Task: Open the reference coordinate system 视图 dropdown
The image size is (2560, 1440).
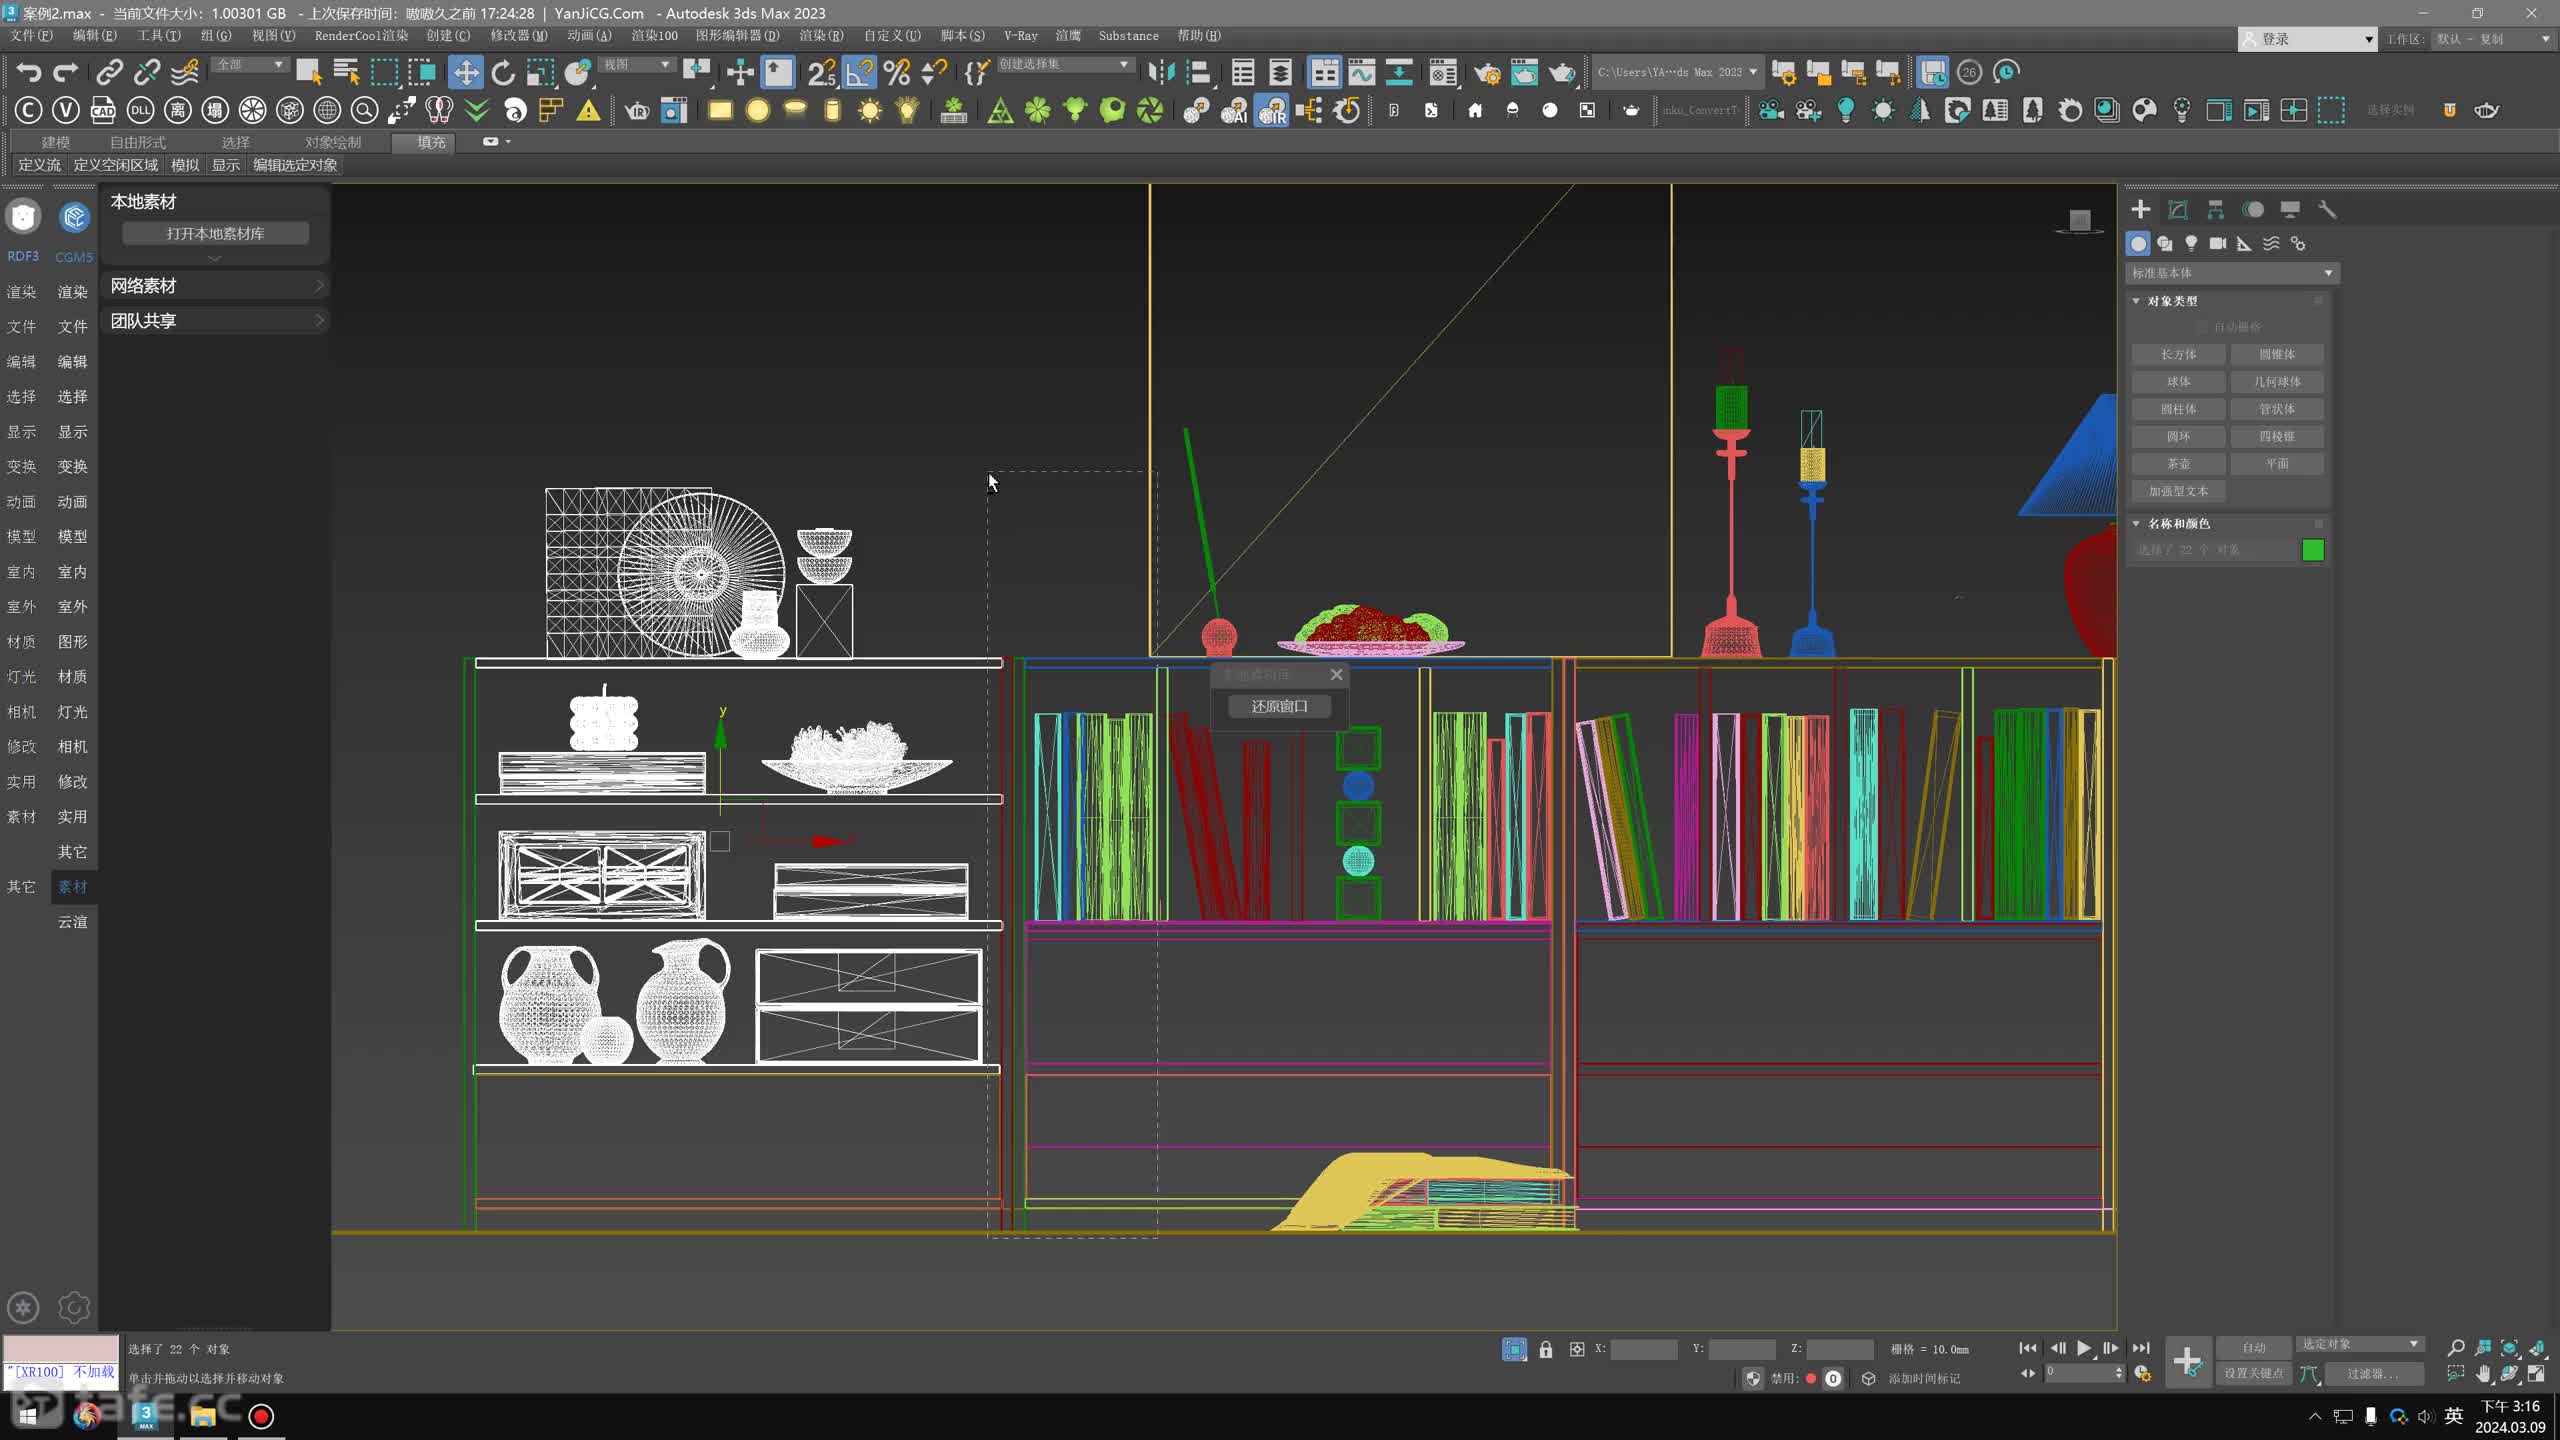Action: 636,65
